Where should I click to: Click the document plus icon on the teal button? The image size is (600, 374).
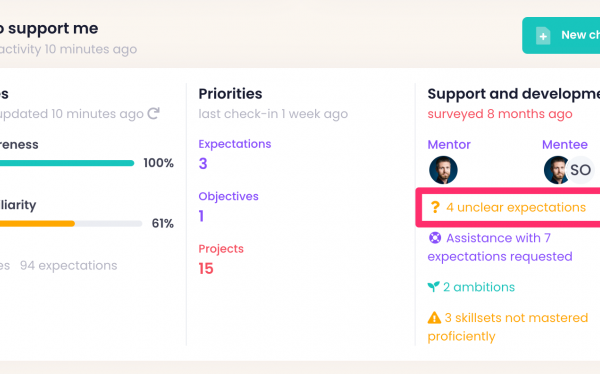(x=543, y=36)
